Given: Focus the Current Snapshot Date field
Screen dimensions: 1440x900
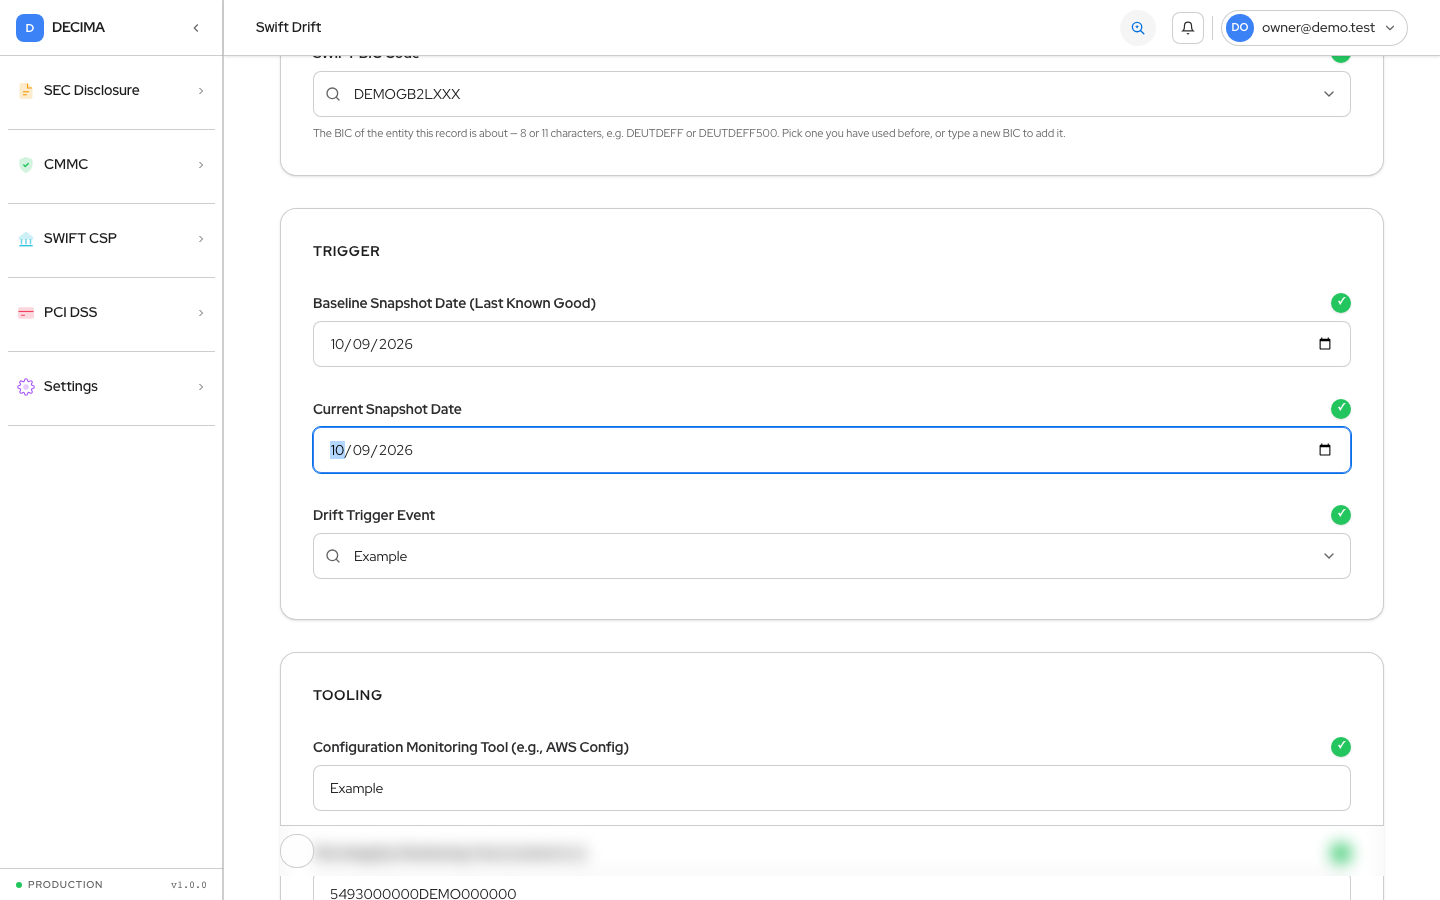Looking at the screenshot, I should click(832, 450).
